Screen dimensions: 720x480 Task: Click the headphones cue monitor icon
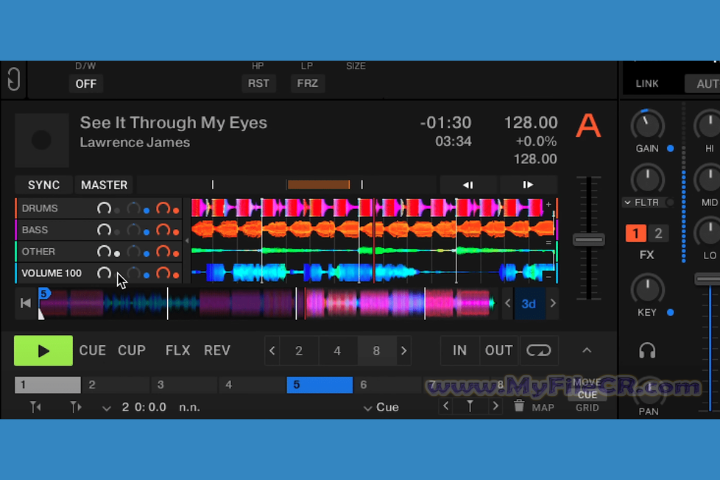point(647,350)
